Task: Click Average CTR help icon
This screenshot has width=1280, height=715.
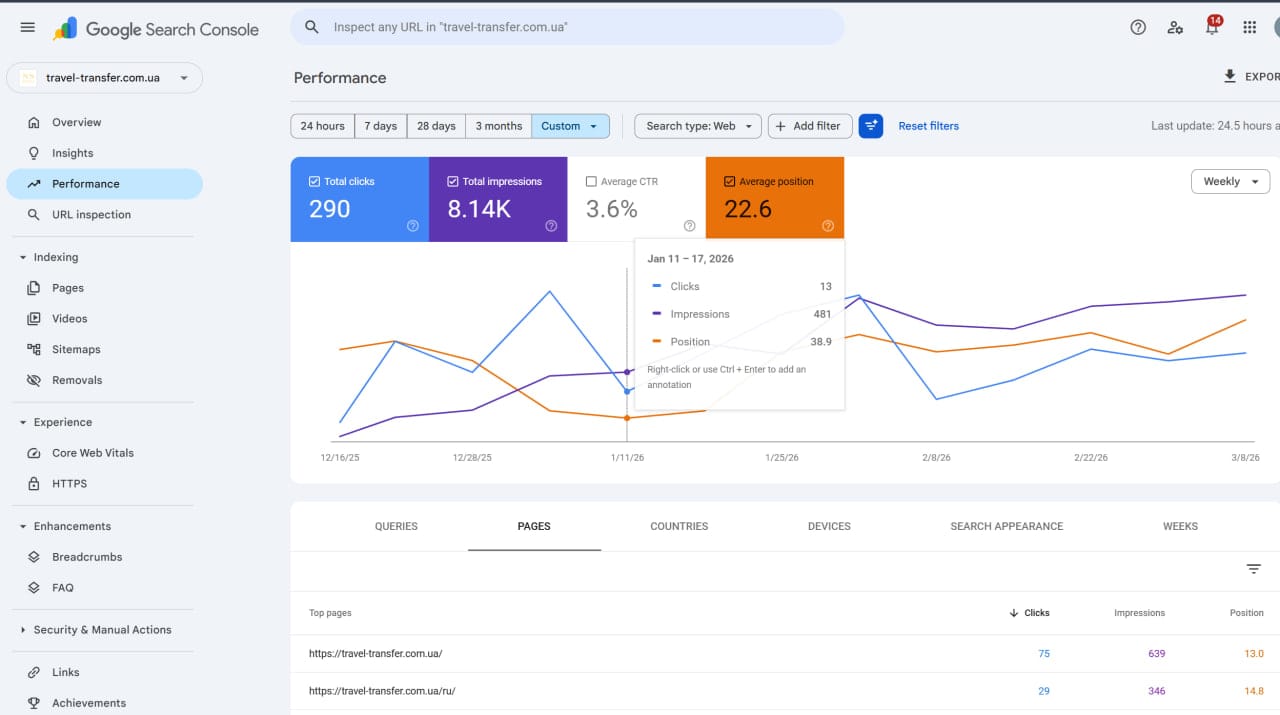Action: click(689, 226)
